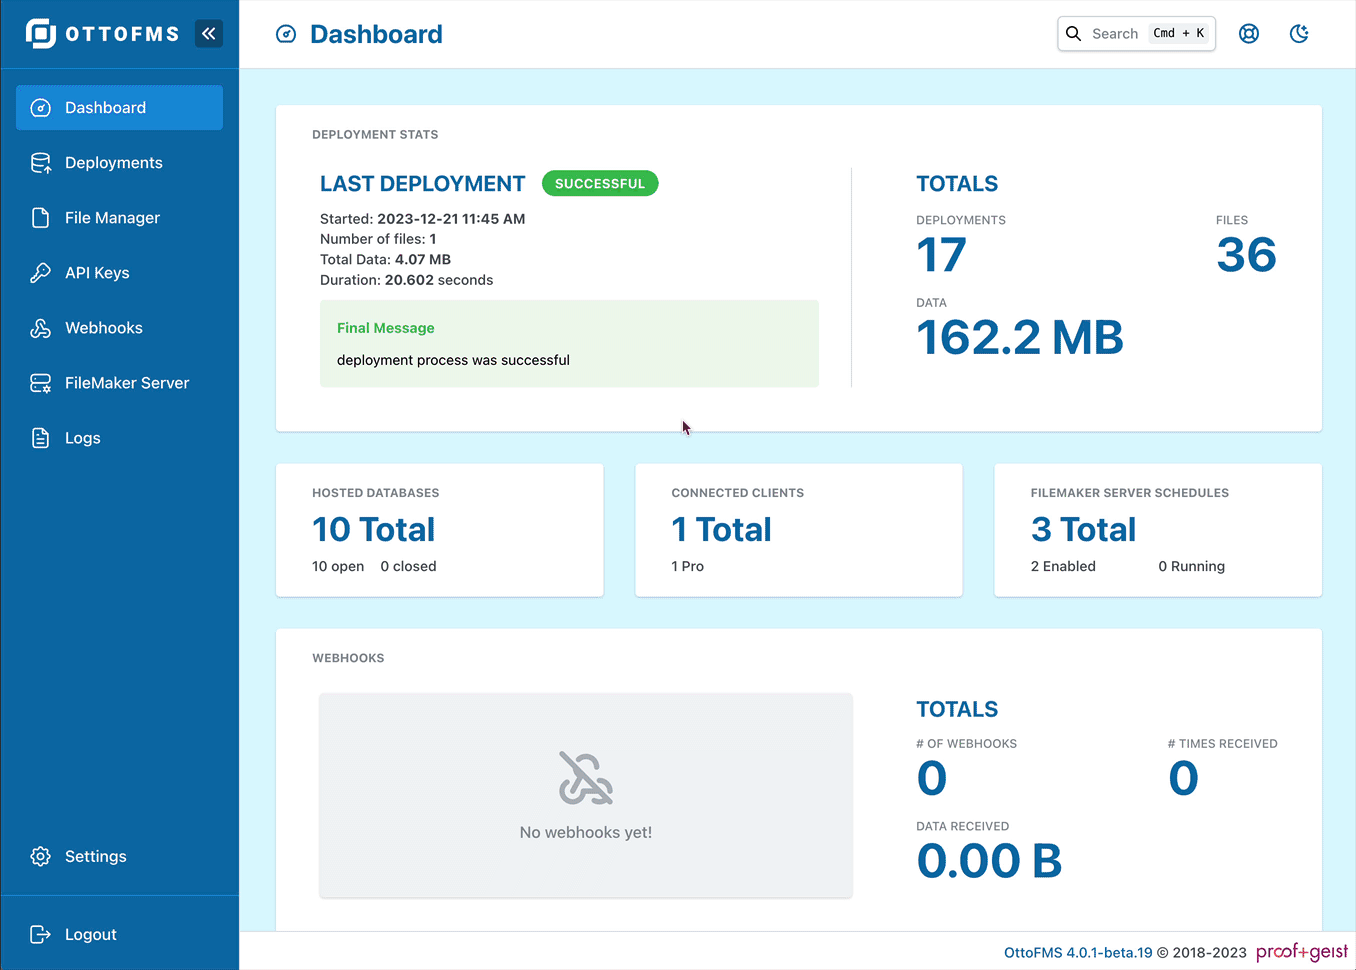
Task: Collapse the sidebar with the double-chevron button
Action: 209,34
